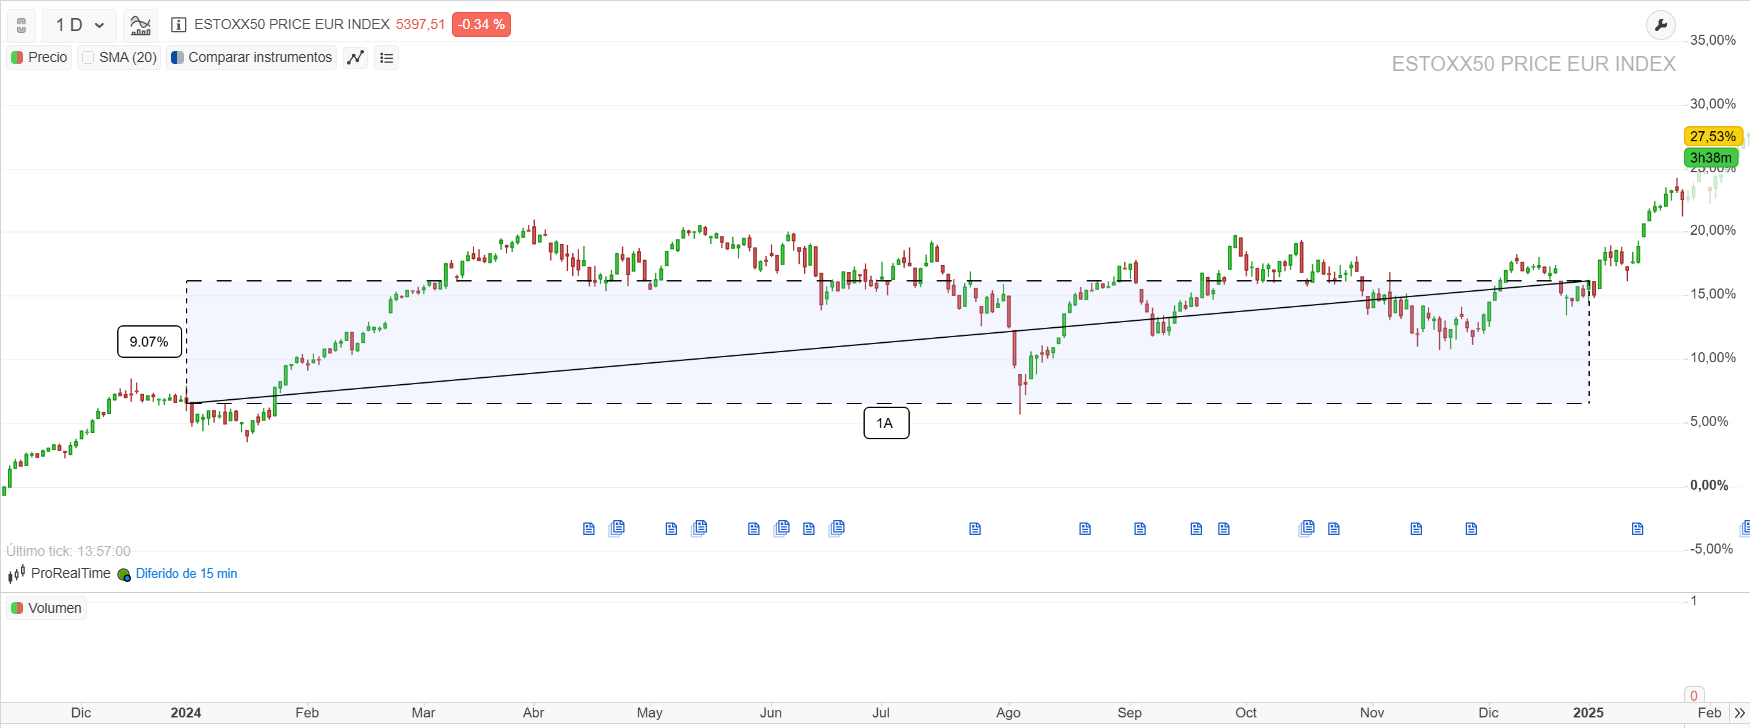This screenshot has height=728, width=1750.
Task: Open the mid-January 2025 news document icon
Action: tap(1637, 529)
